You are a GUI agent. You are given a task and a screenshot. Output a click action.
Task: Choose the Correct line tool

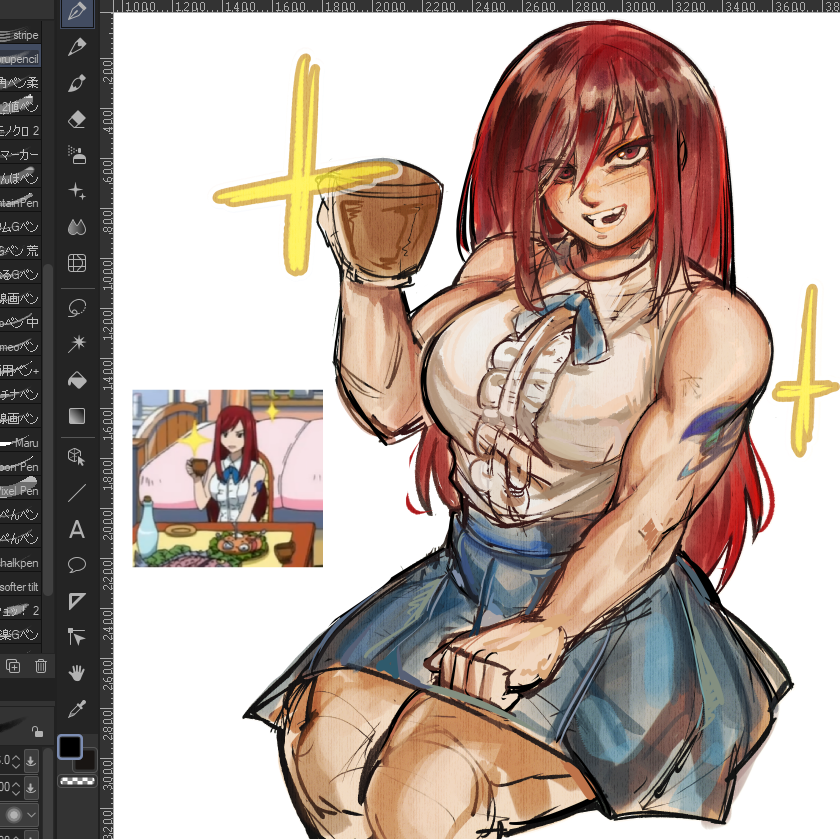77,636
